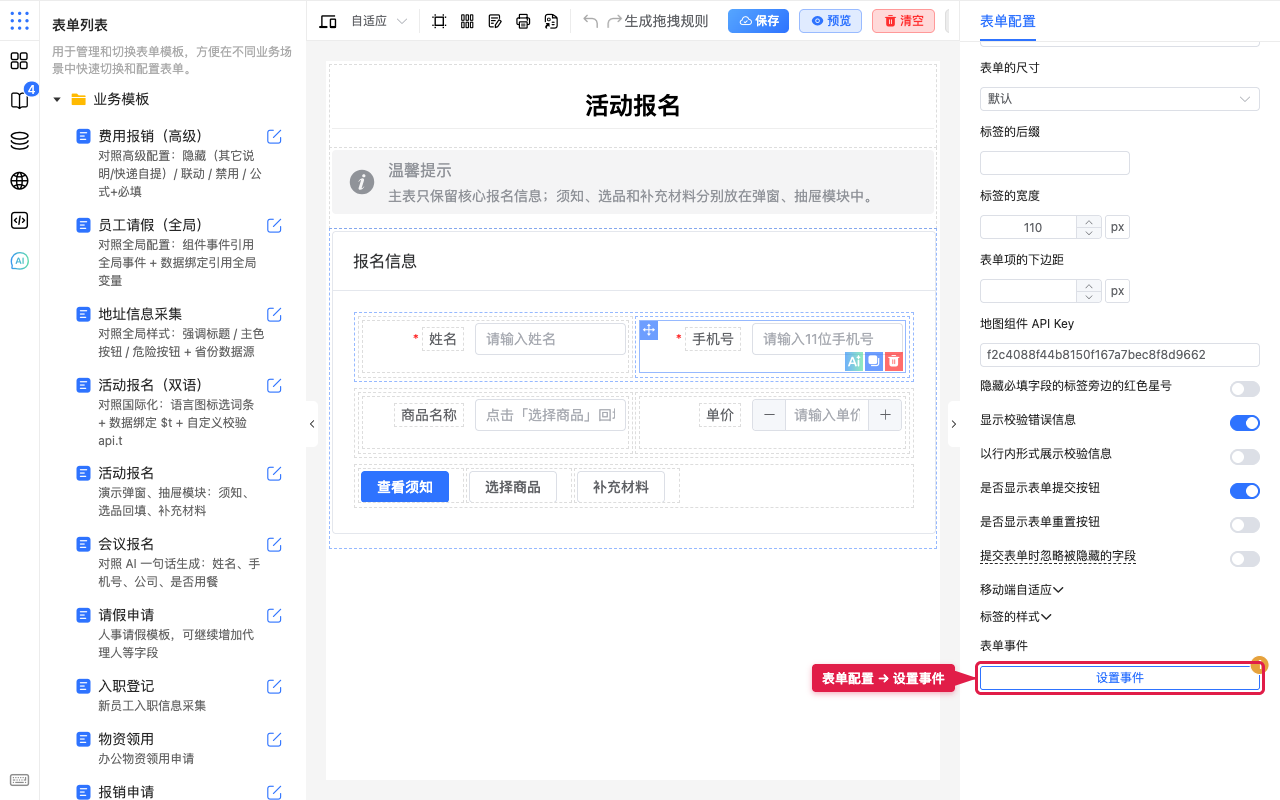Click the frame/crop icon in toolbar
The height and width of the screenshot is (800, 1280).
[x=439, y=21]
